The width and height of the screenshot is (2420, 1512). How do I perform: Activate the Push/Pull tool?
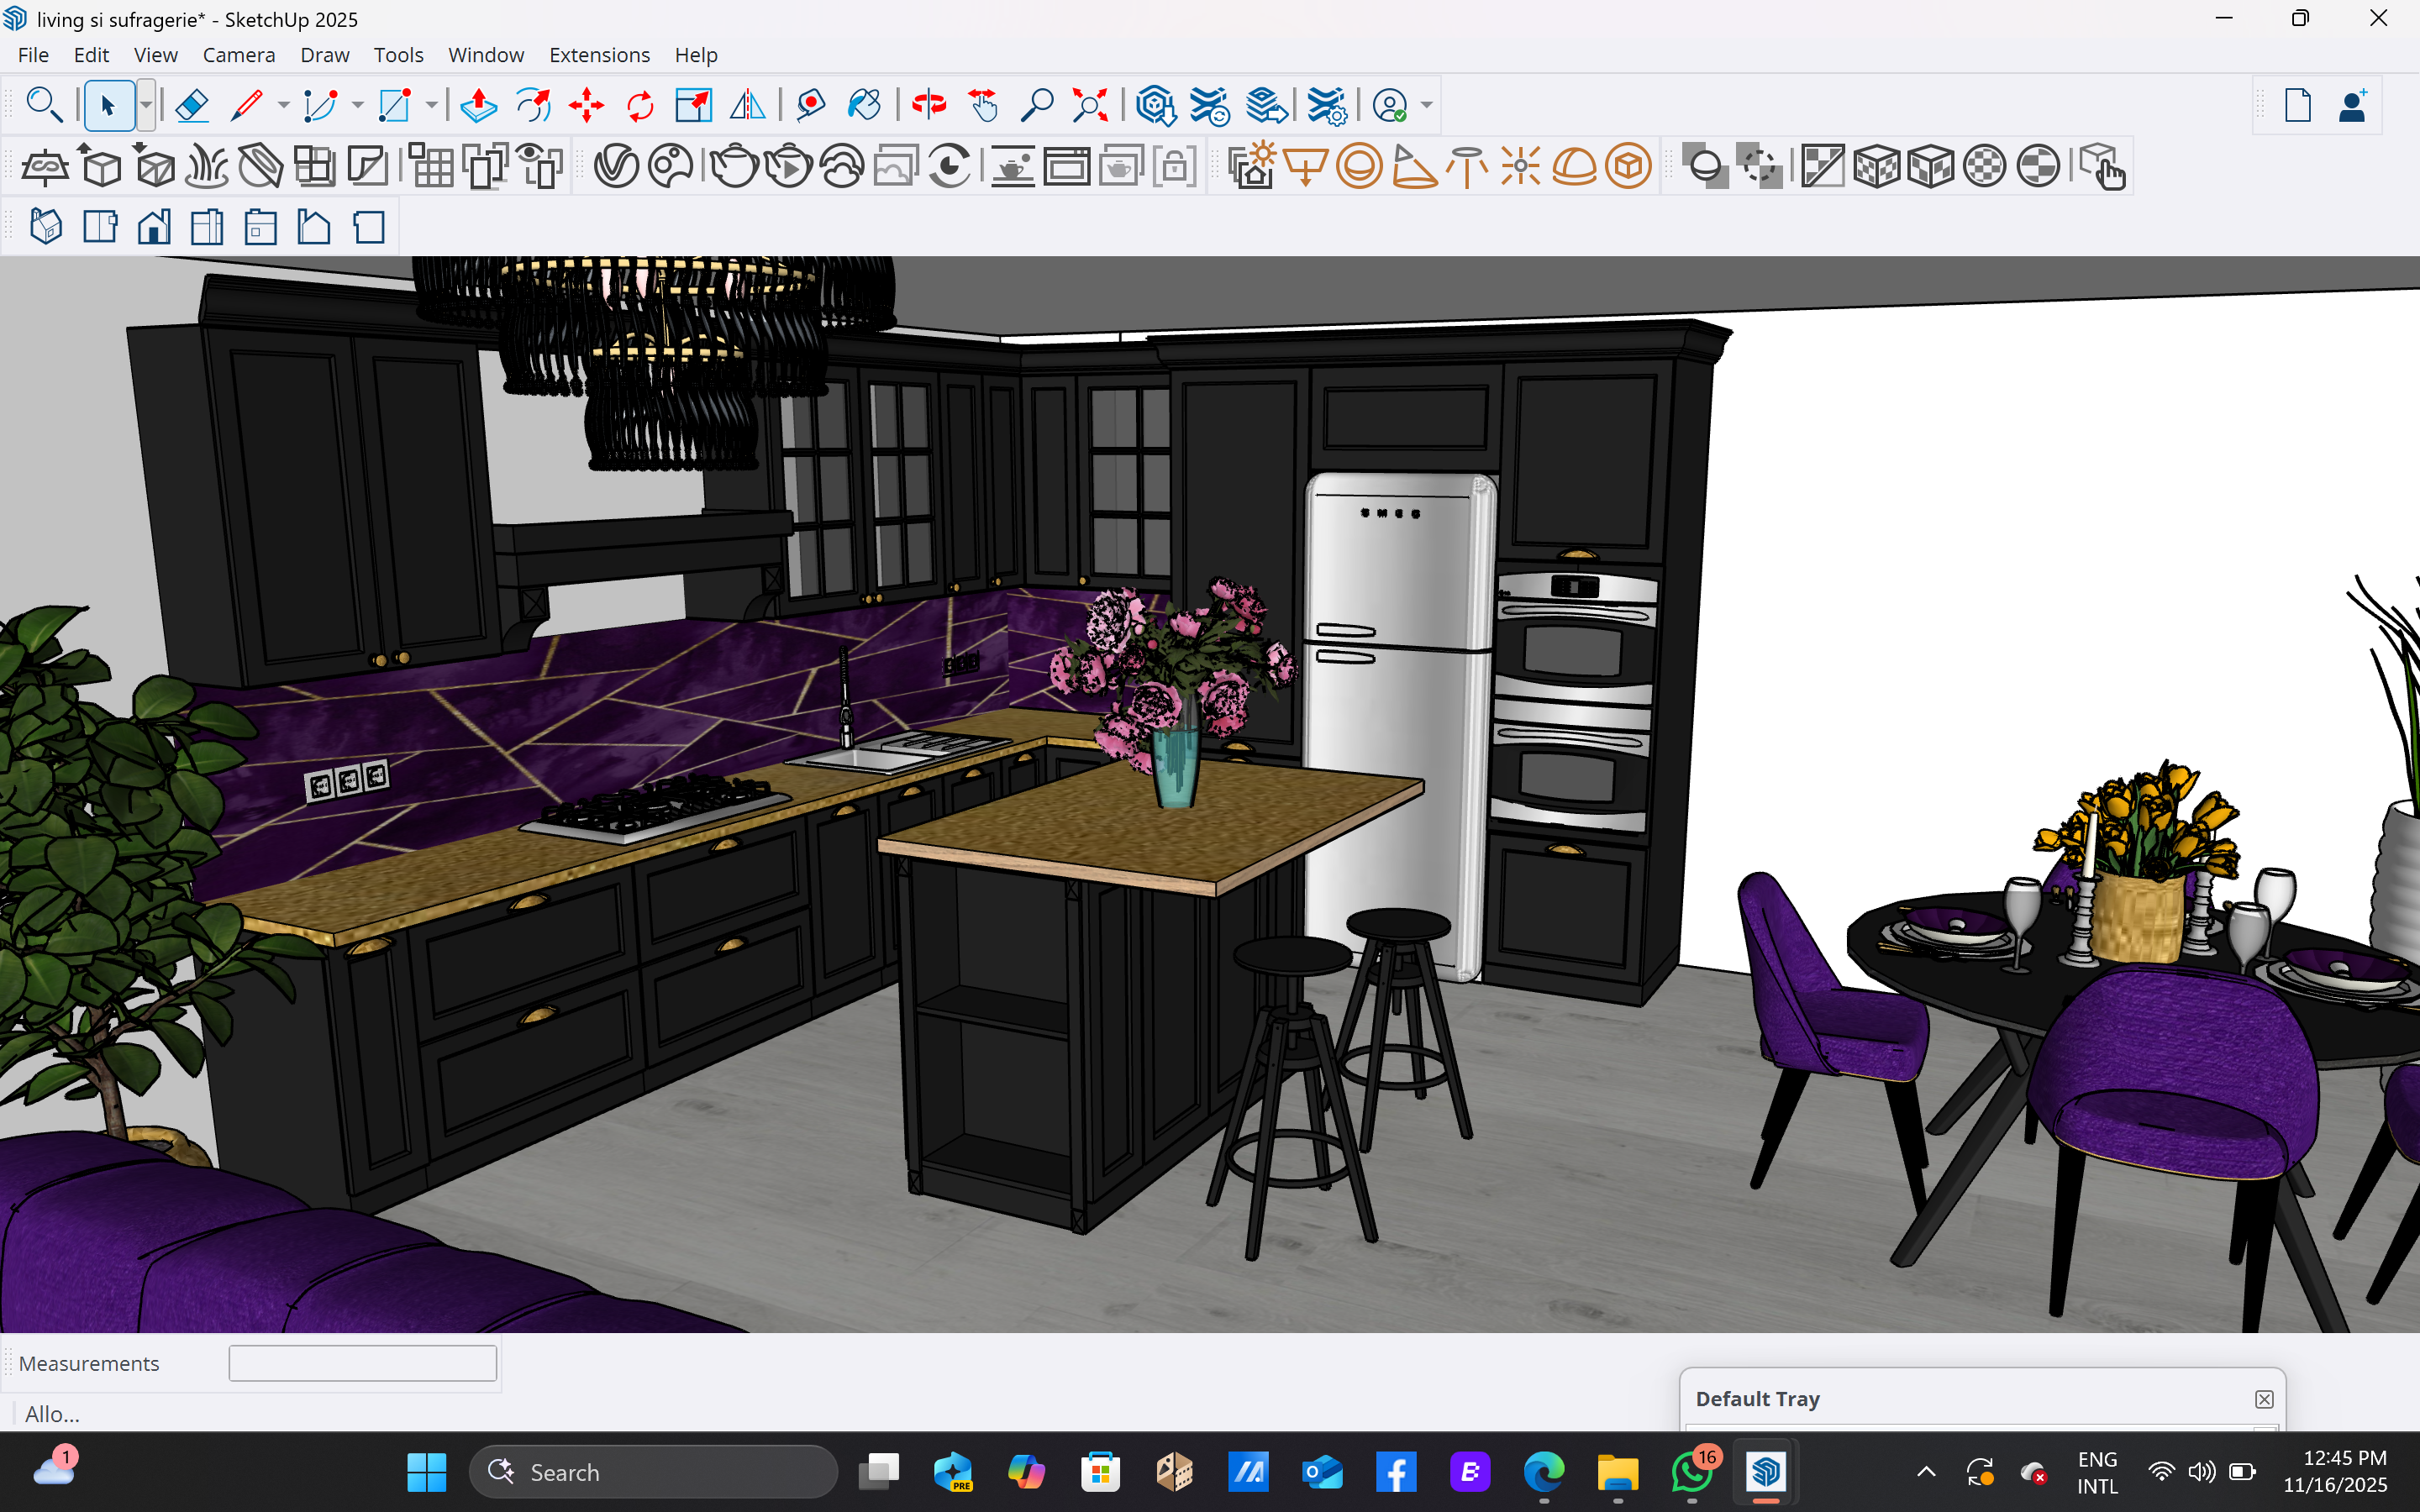479,105
